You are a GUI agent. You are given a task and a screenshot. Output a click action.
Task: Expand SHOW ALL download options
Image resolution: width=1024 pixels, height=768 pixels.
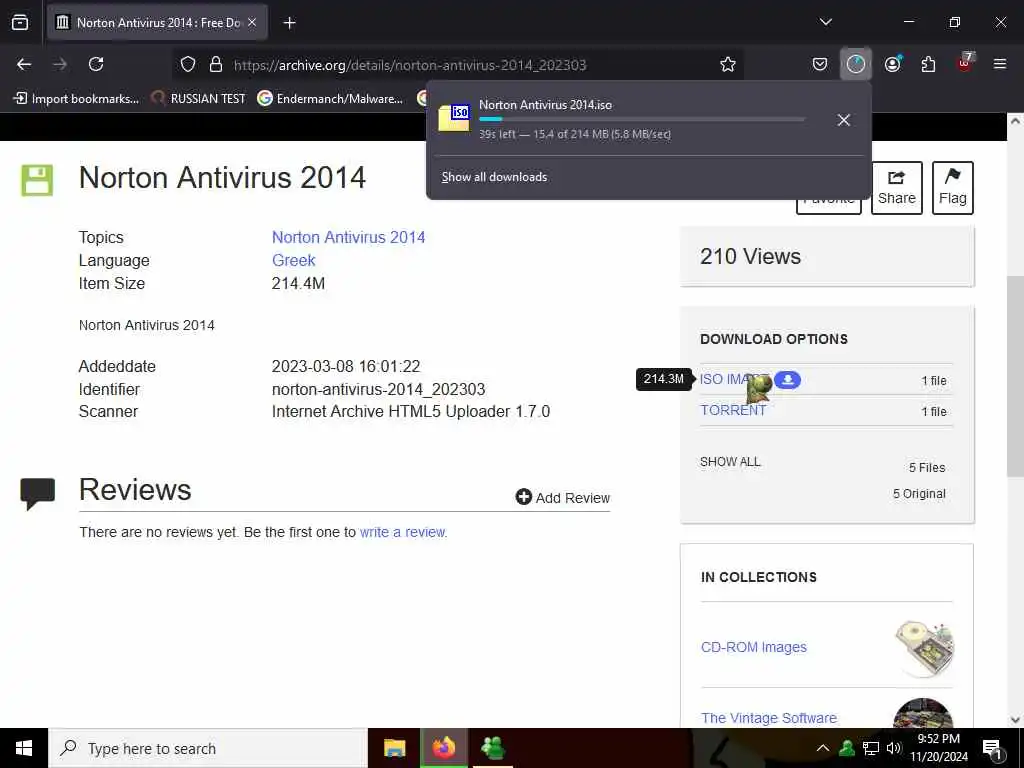[730, 462]
